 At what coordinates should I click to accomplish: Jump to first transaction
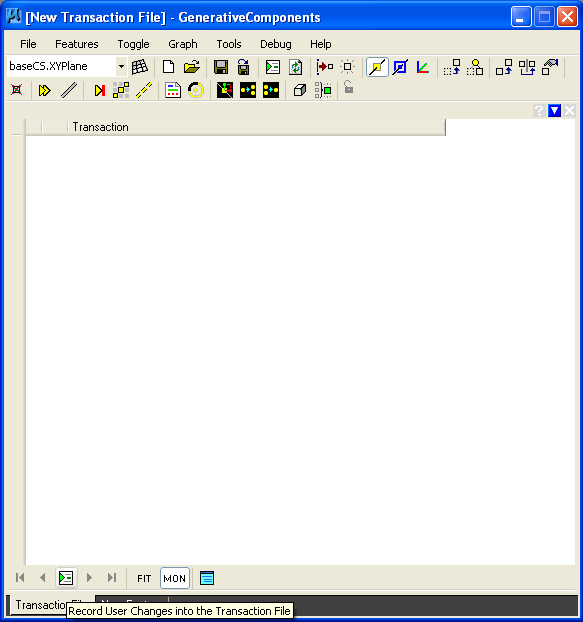pos(20,578)
